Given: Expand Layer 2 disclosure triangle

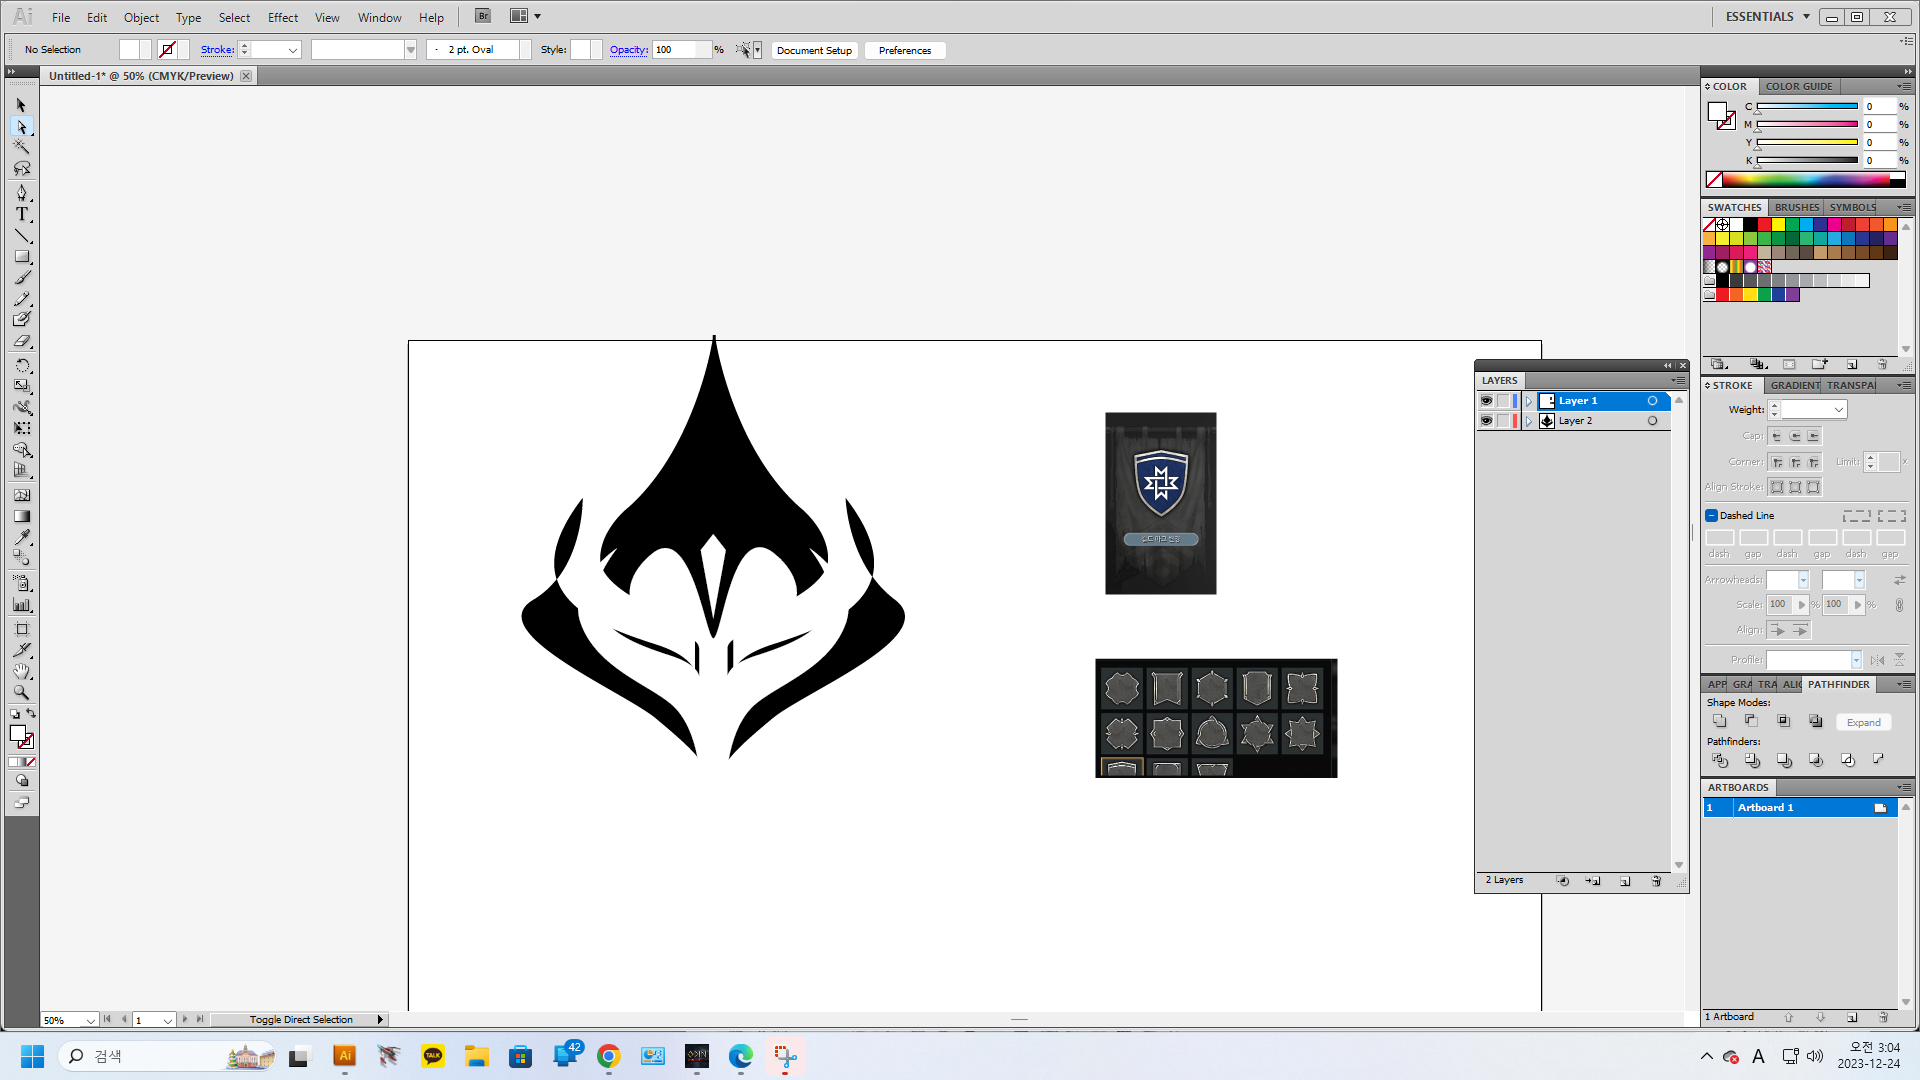Looking at the screenshot, I should tap(1529, 421).
